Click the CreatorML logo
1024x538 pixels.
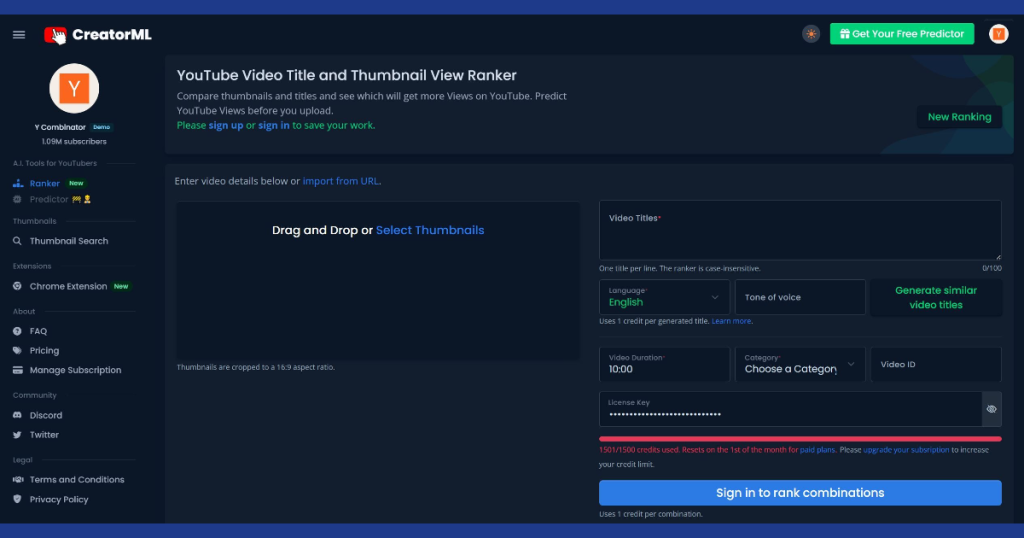pyautogui.click(x=98, y=35)
